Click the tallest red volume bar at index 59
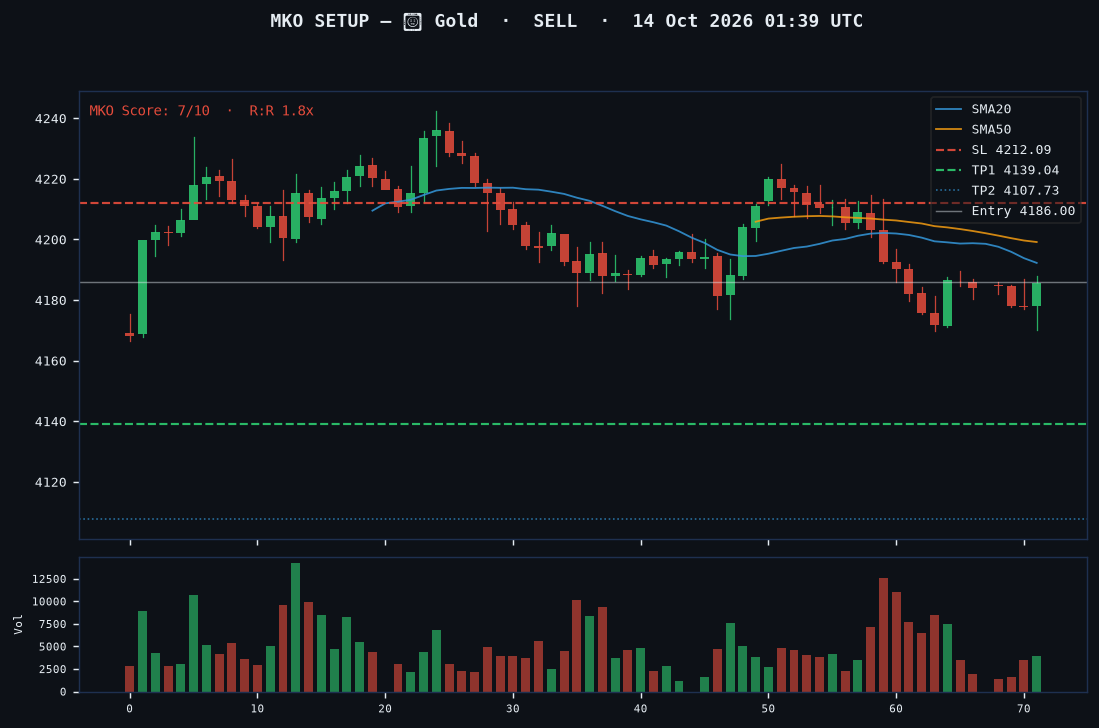 (883, 635)
